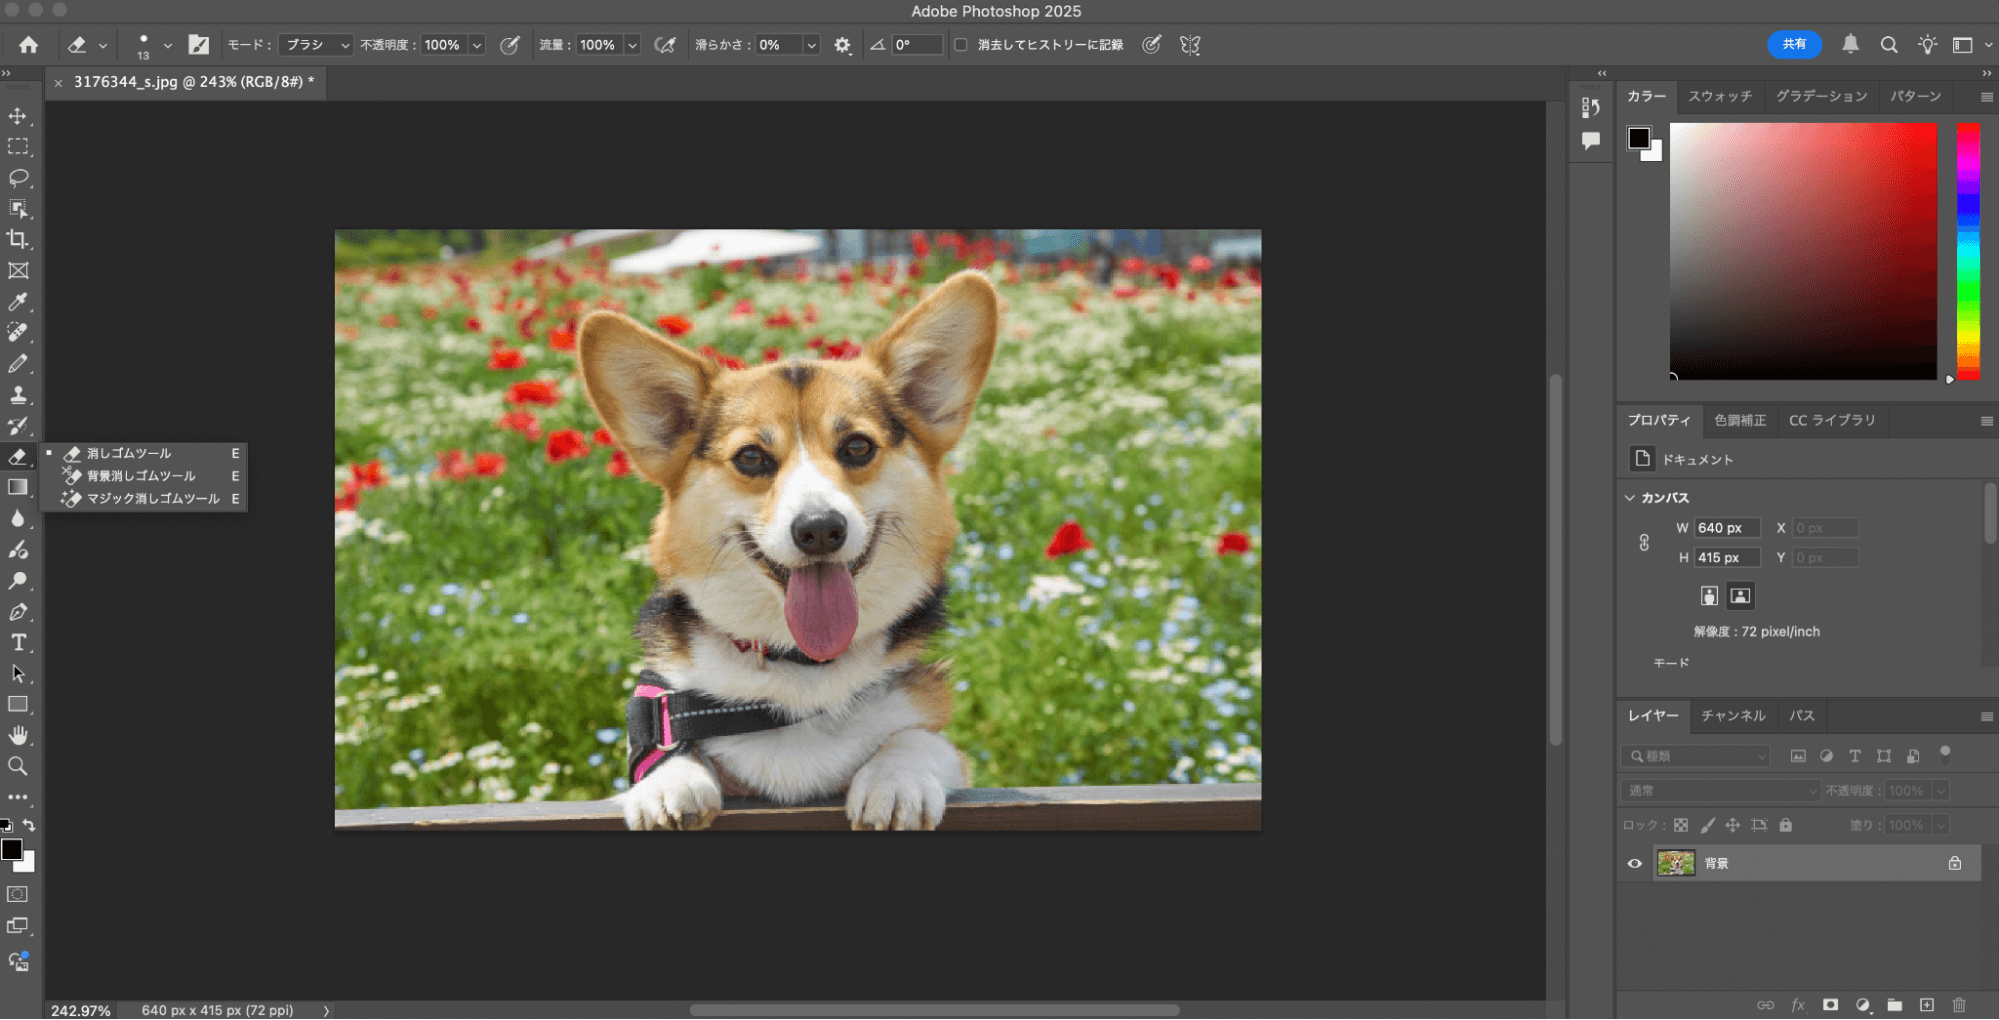The image size is (1999, 1020).
Task: Create a new layer with plus icon
Action: pyautogui.click(x=1927, y=1005)
